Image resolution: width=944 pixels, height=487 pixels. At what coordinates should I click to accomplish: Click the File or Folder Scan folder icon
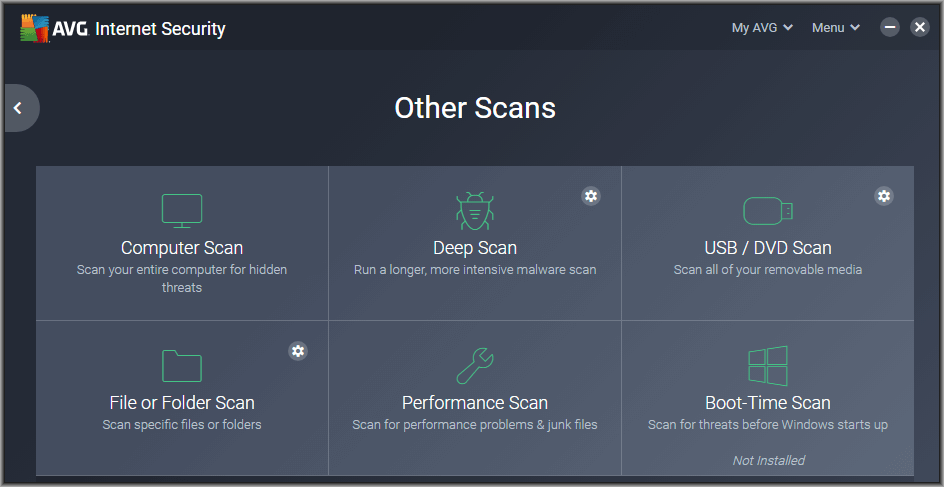182,365
